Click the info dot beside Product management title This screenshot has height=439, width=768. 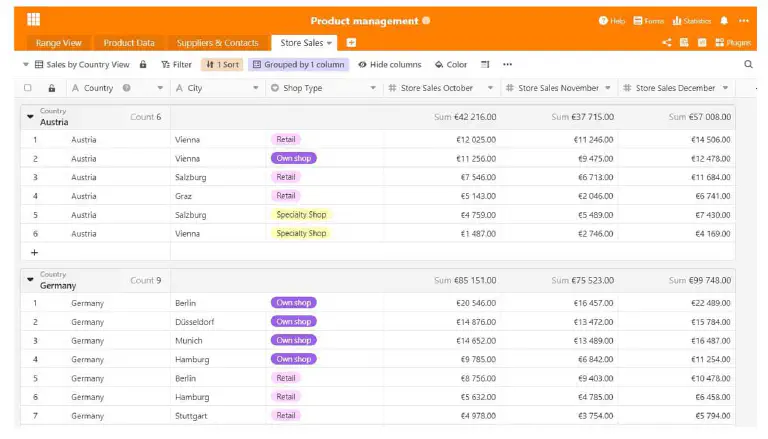pyautogui.click(x=426, y=21)
